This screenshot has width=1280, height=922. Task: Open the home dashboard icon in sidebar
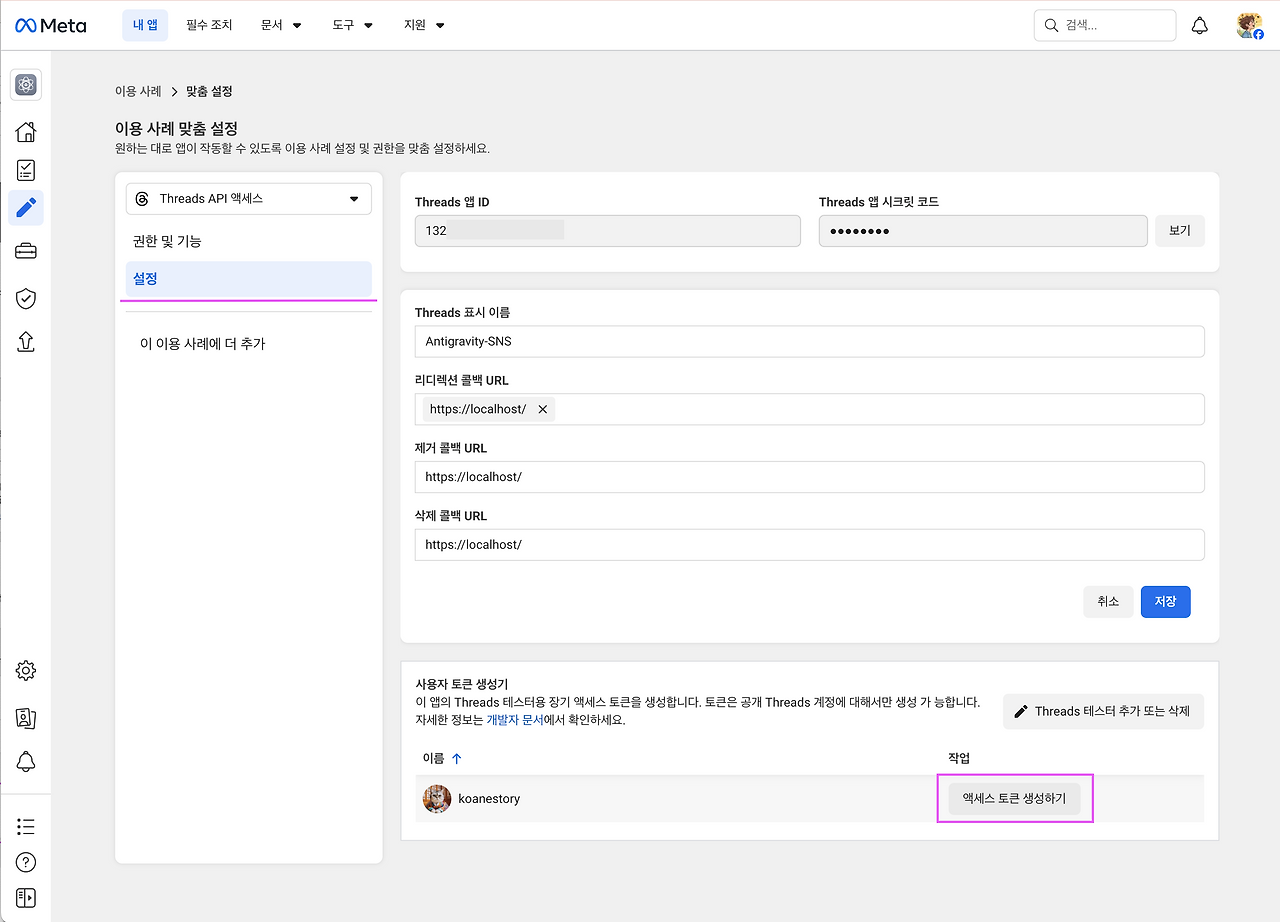tap(26, 132)
